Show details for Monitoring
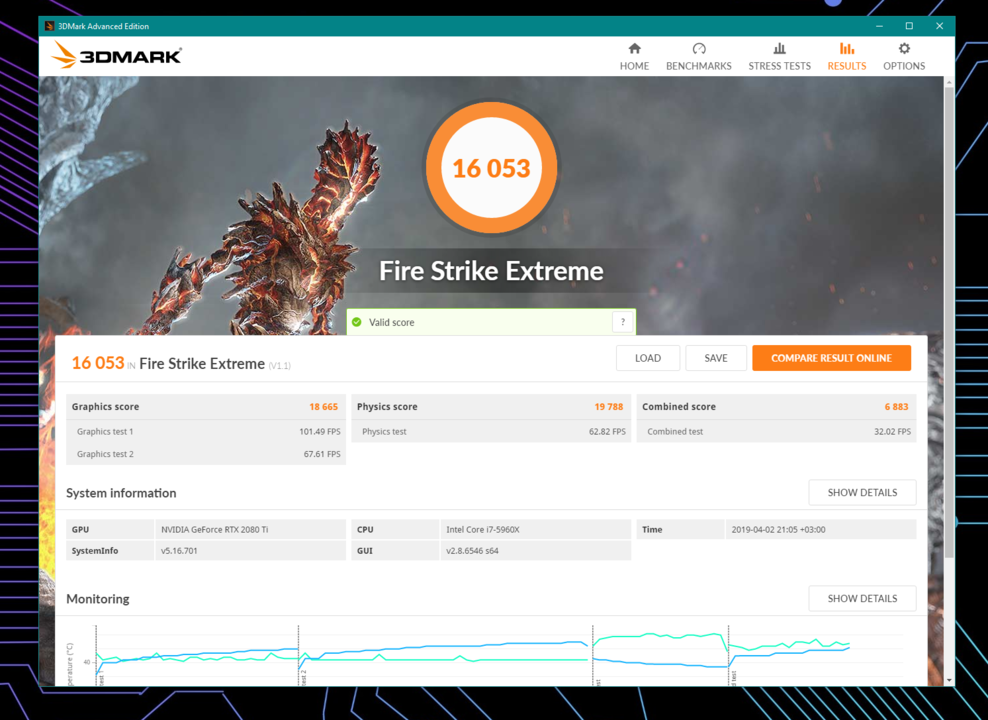Viewport: 988px width, 720px height. (x=863, y=598)
